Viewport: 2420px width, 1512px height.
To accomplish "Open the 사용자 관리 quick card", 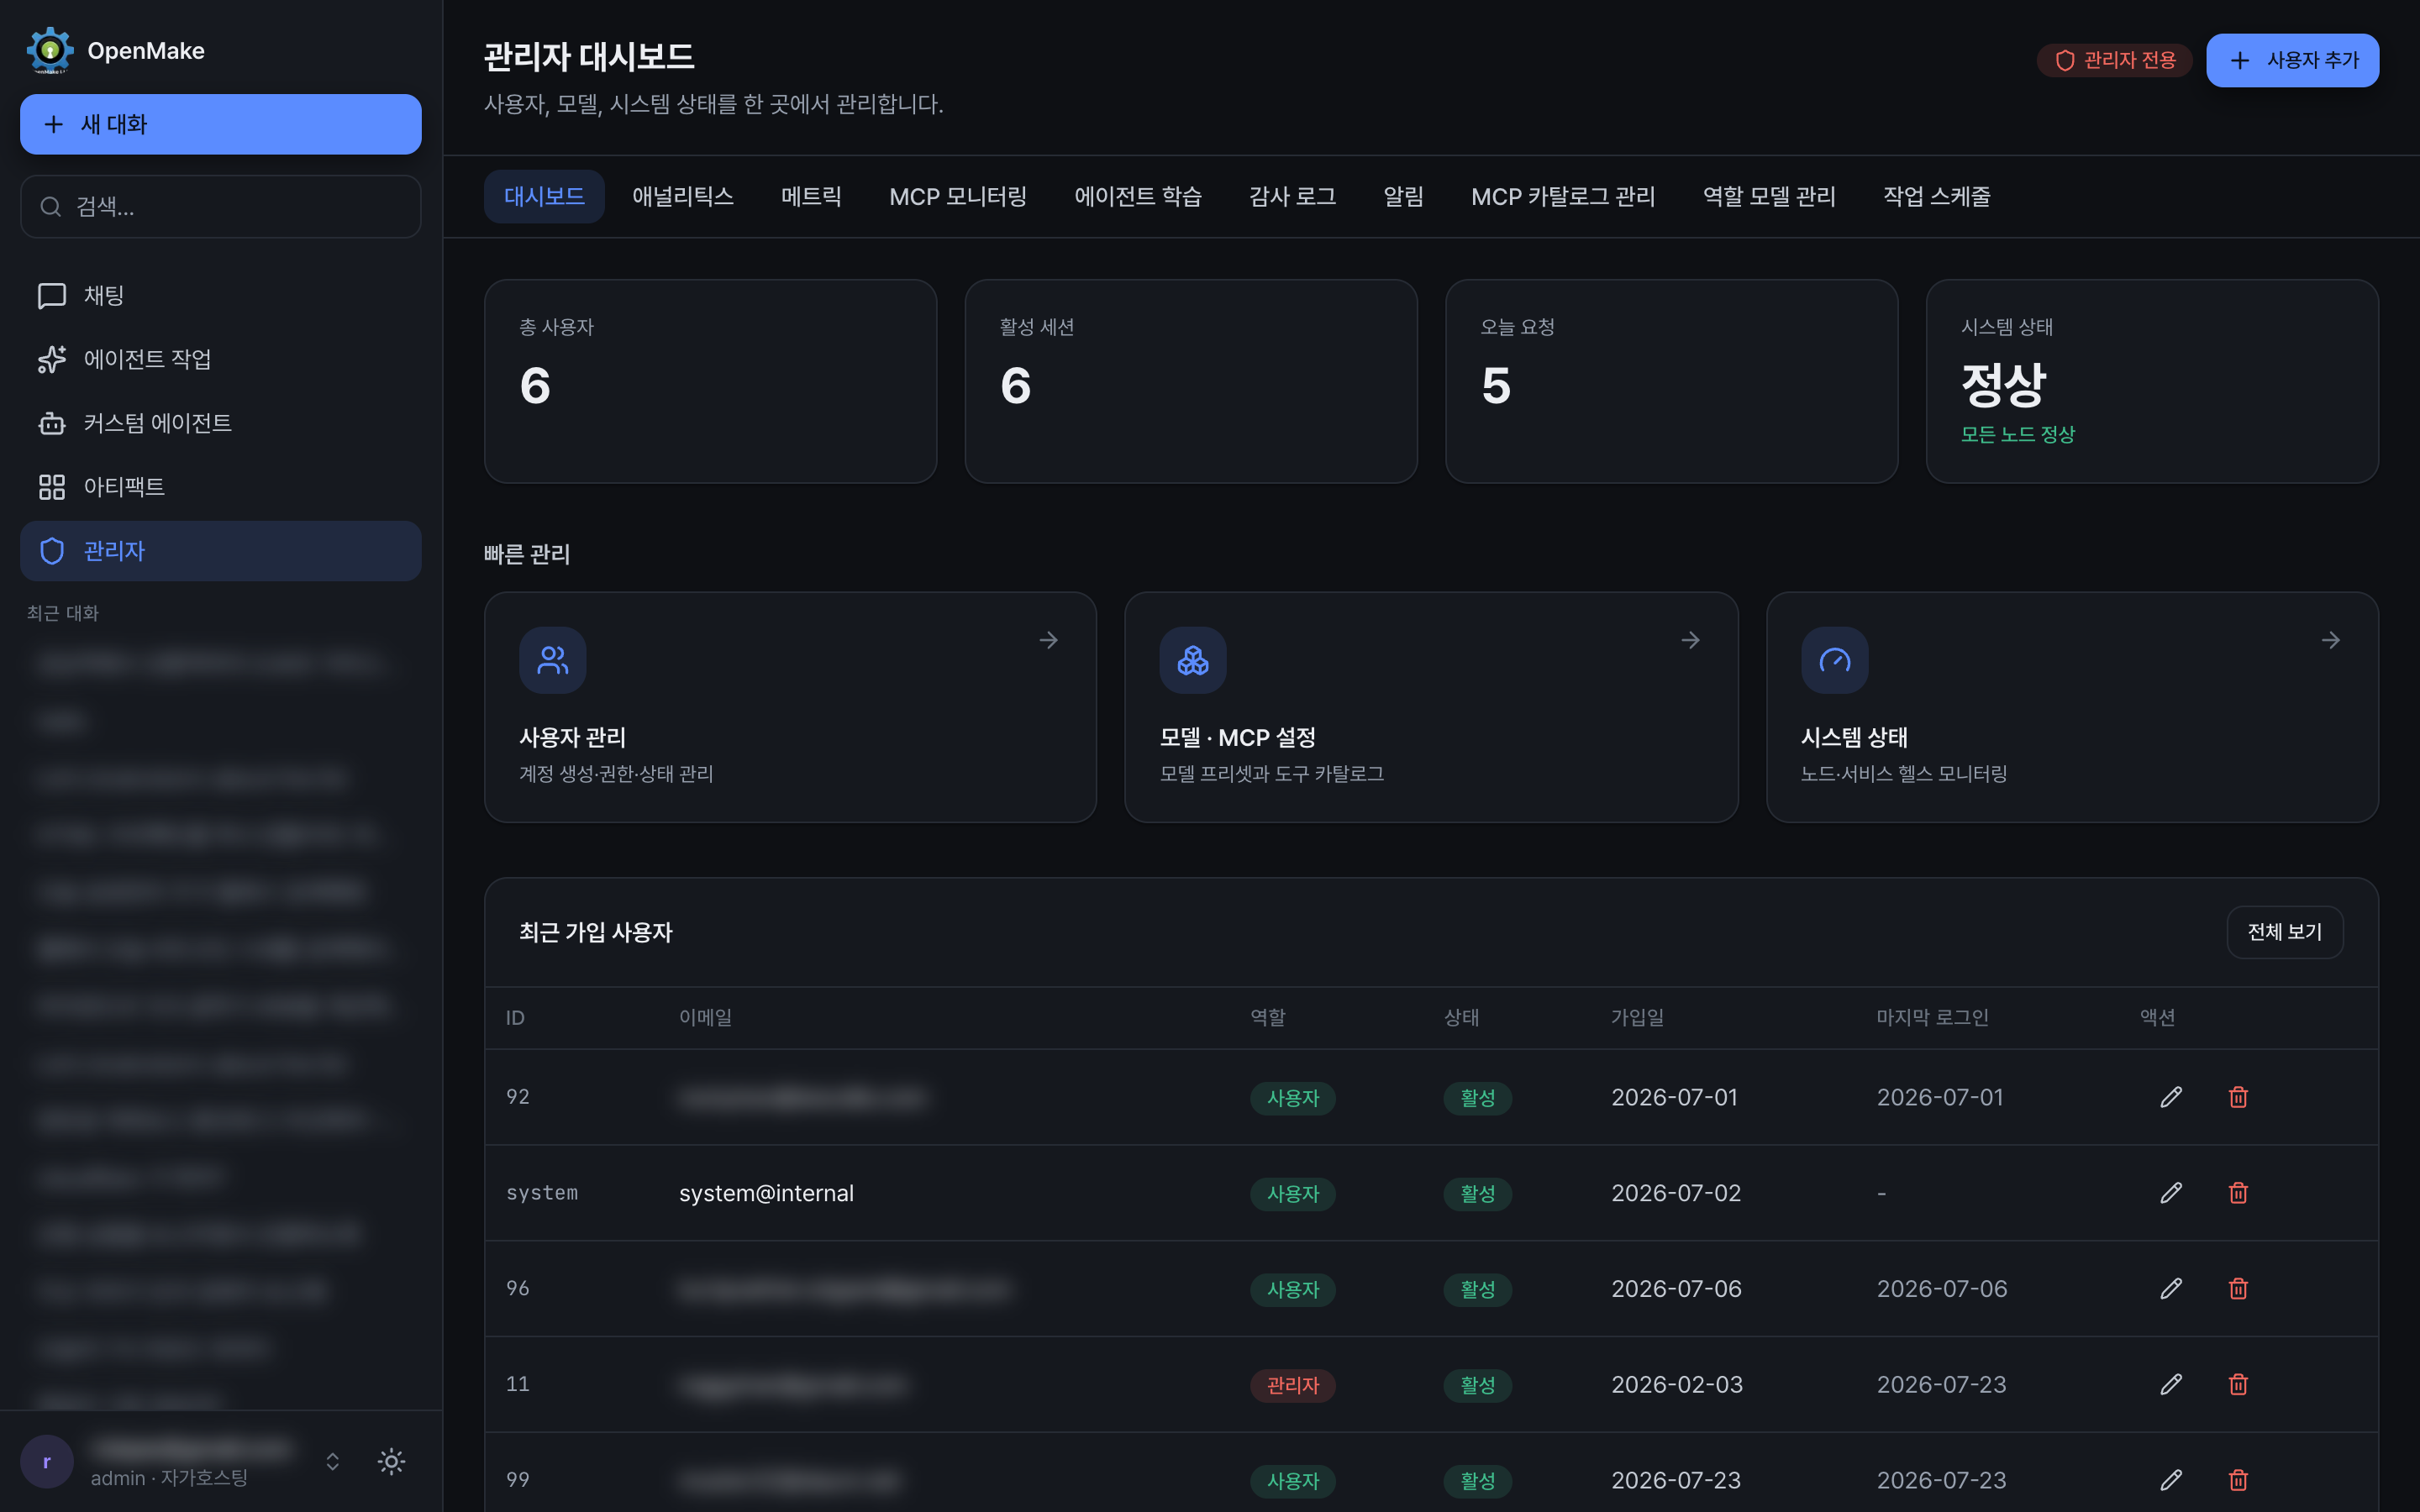I will click(x=790, y=707).
